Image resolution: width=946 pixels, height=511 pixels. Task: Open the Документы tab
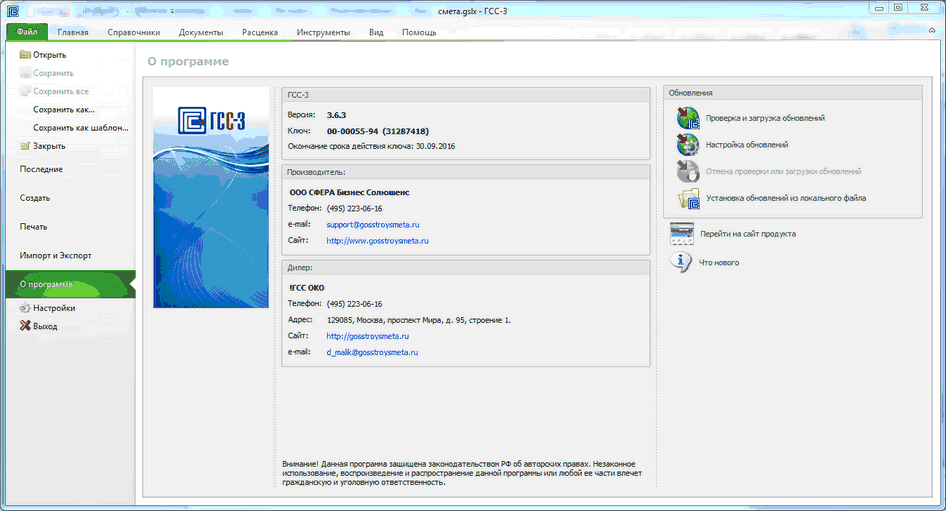[201, 33]
